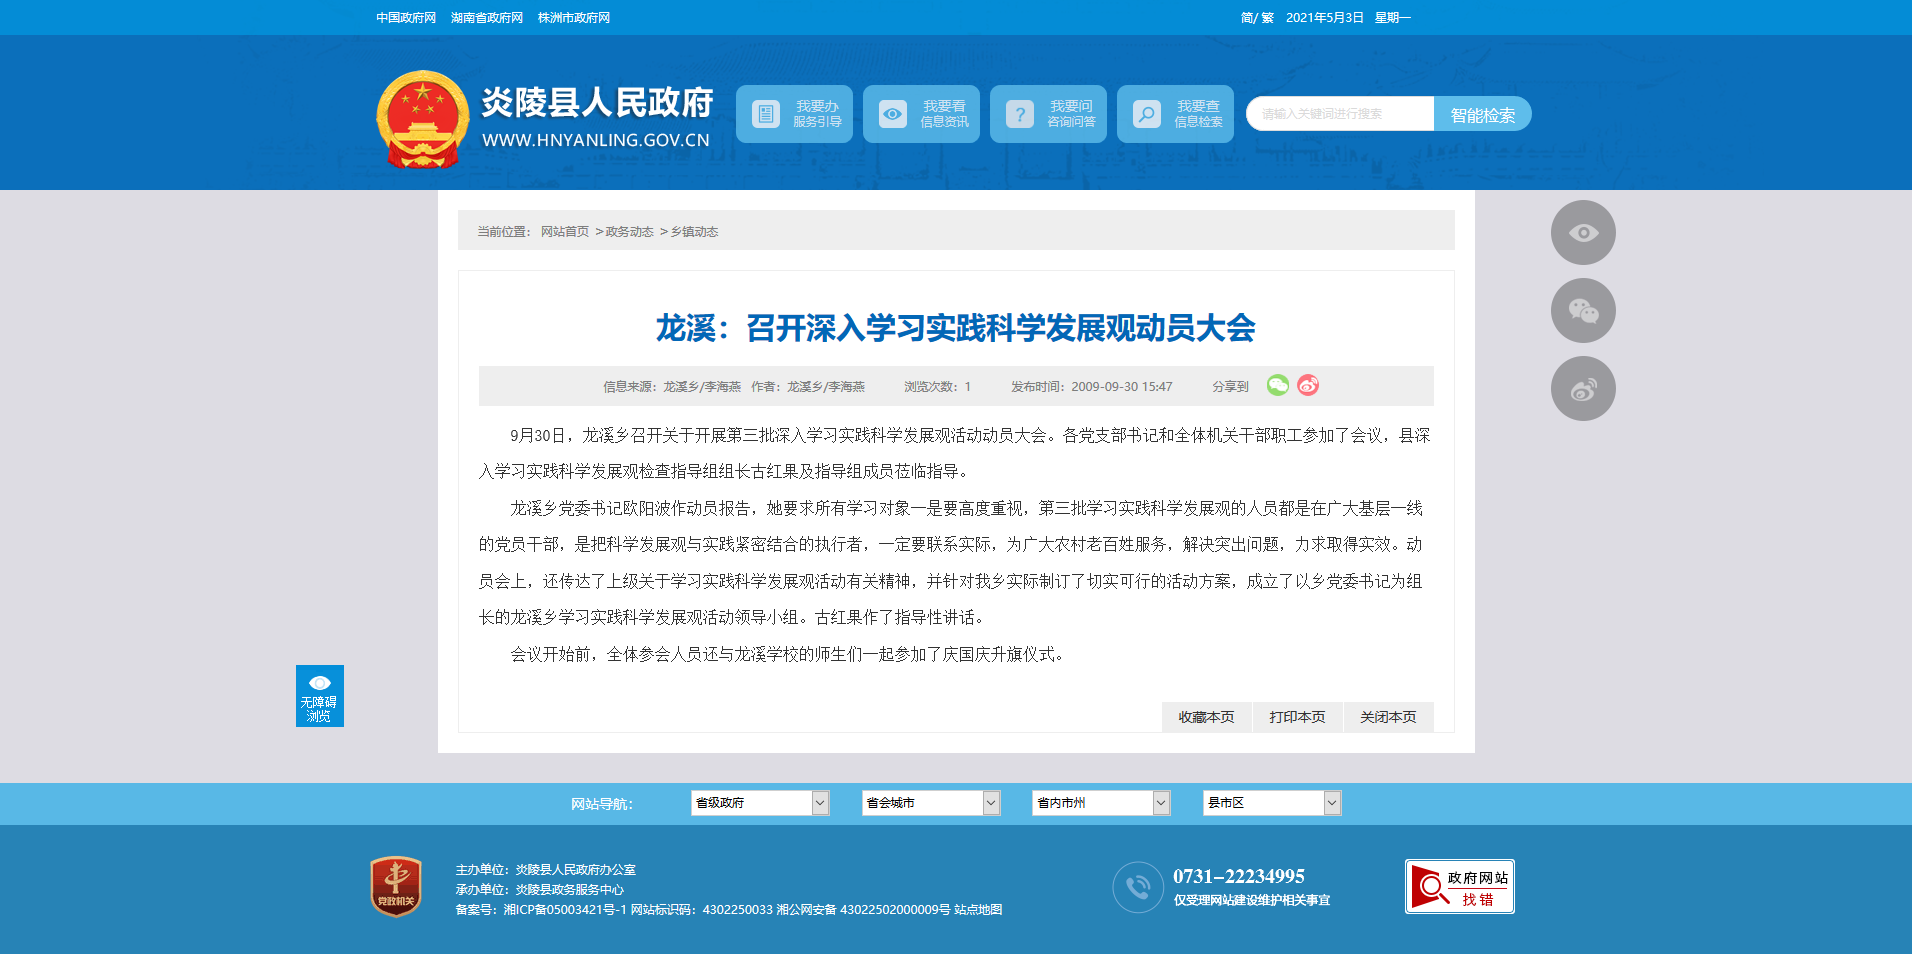Image resolution: width=1912 pixels, height=954 pixels.
Task: Click the national emblem logo
Action: coord(422,119)
